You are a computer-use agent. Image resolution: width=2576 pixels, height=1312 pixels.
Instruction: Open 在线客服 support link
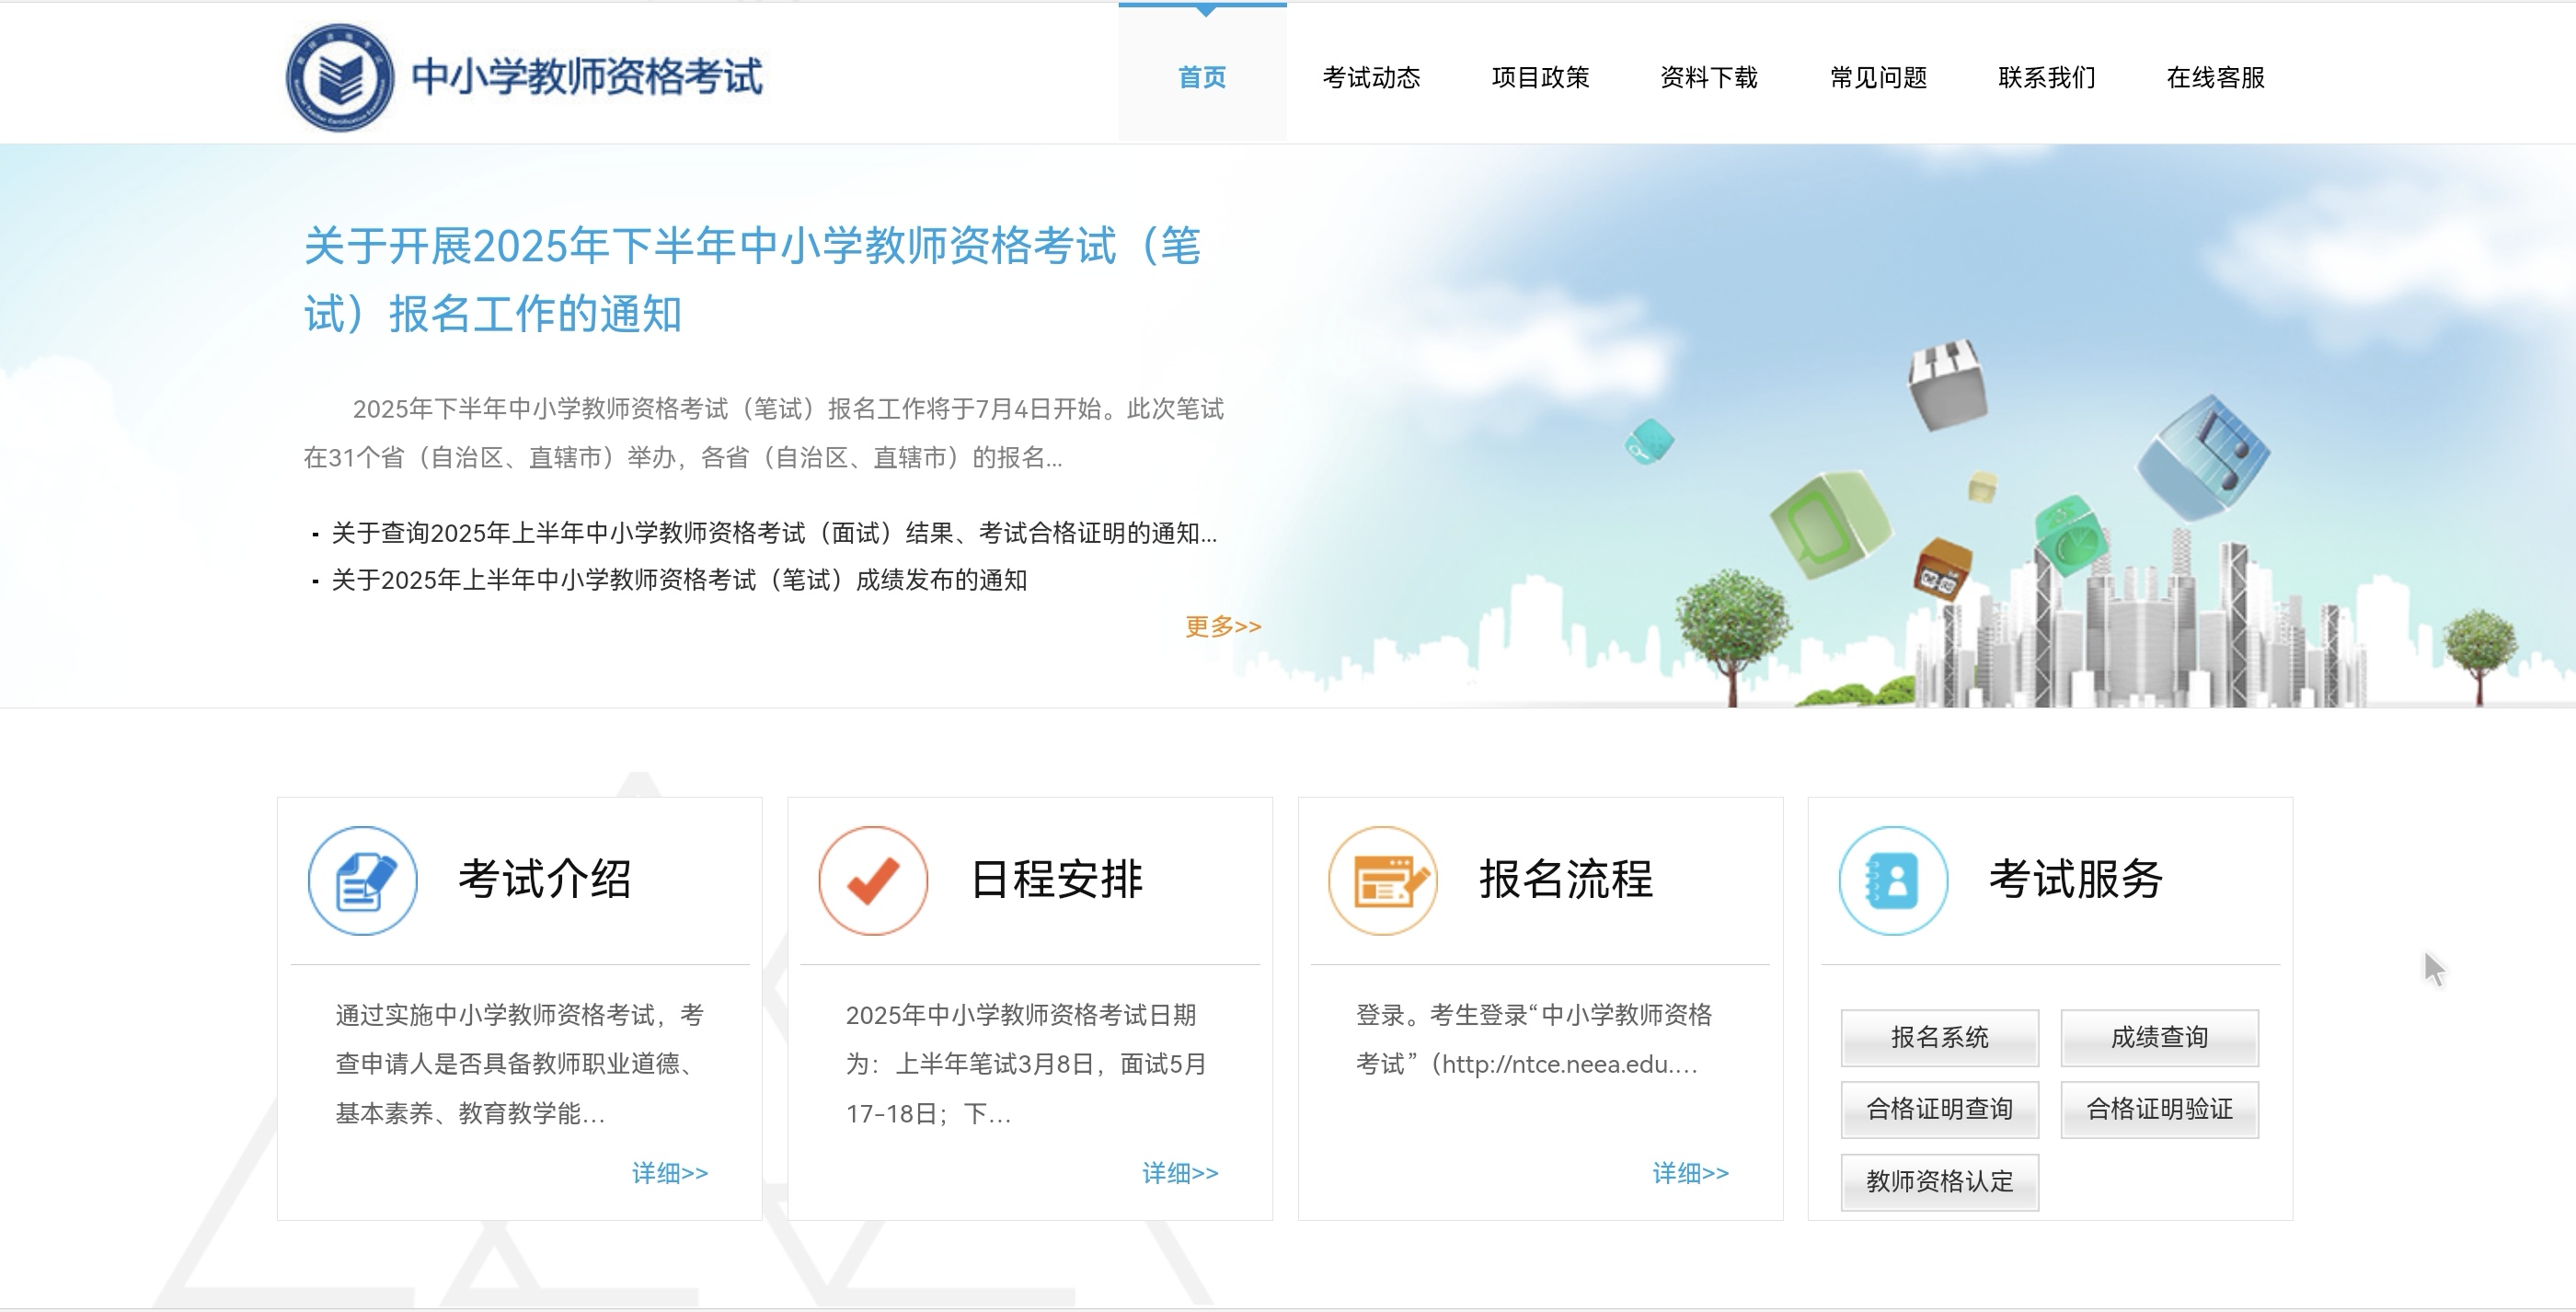(x=2215, y=78)
